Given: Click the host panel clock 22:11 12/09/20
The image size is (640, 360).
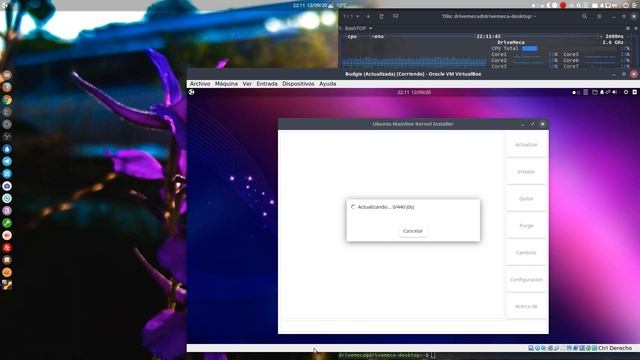Looking at the screenshot, I should (310, 5).
